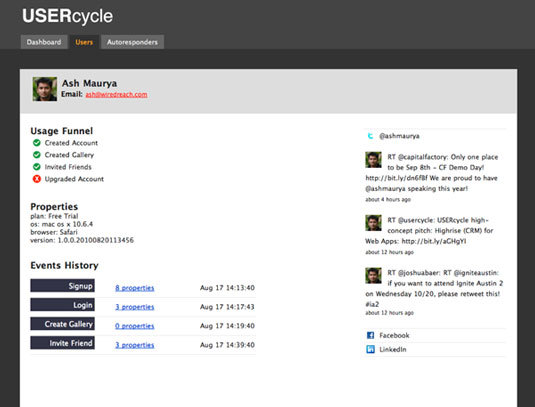Click avatar on the @capitalfactory retweet

[373, 160]
